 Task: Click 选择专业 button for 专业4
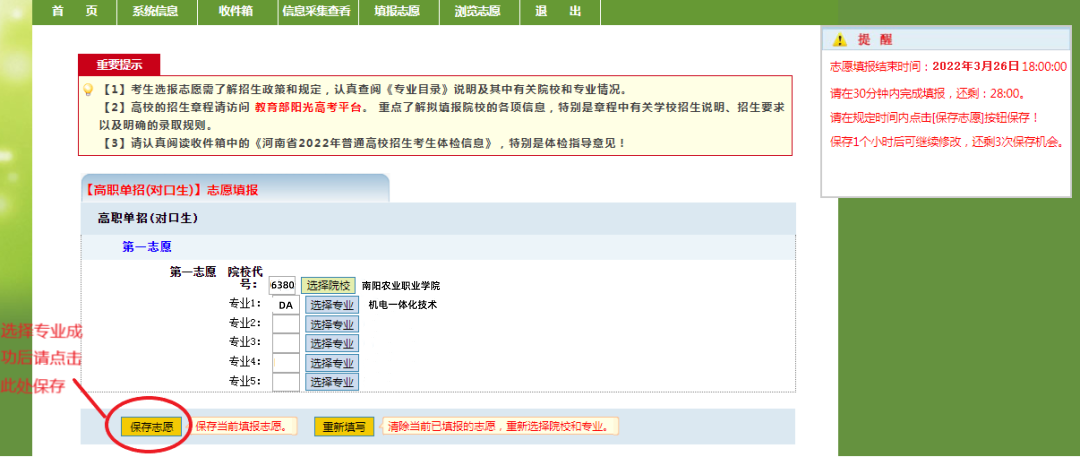[332, 363]
